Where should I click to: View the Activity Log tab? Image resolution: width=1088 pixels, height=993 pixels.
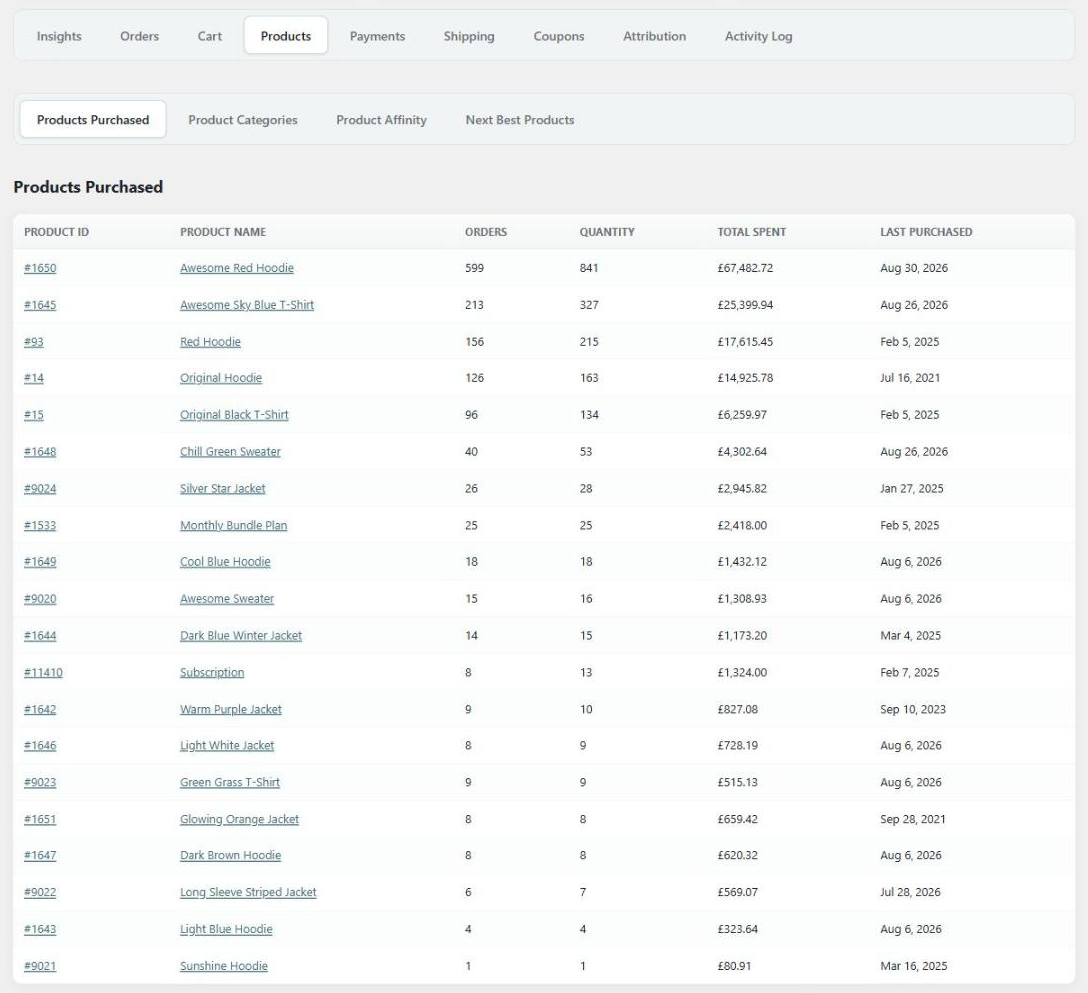(x=758, y=36)
